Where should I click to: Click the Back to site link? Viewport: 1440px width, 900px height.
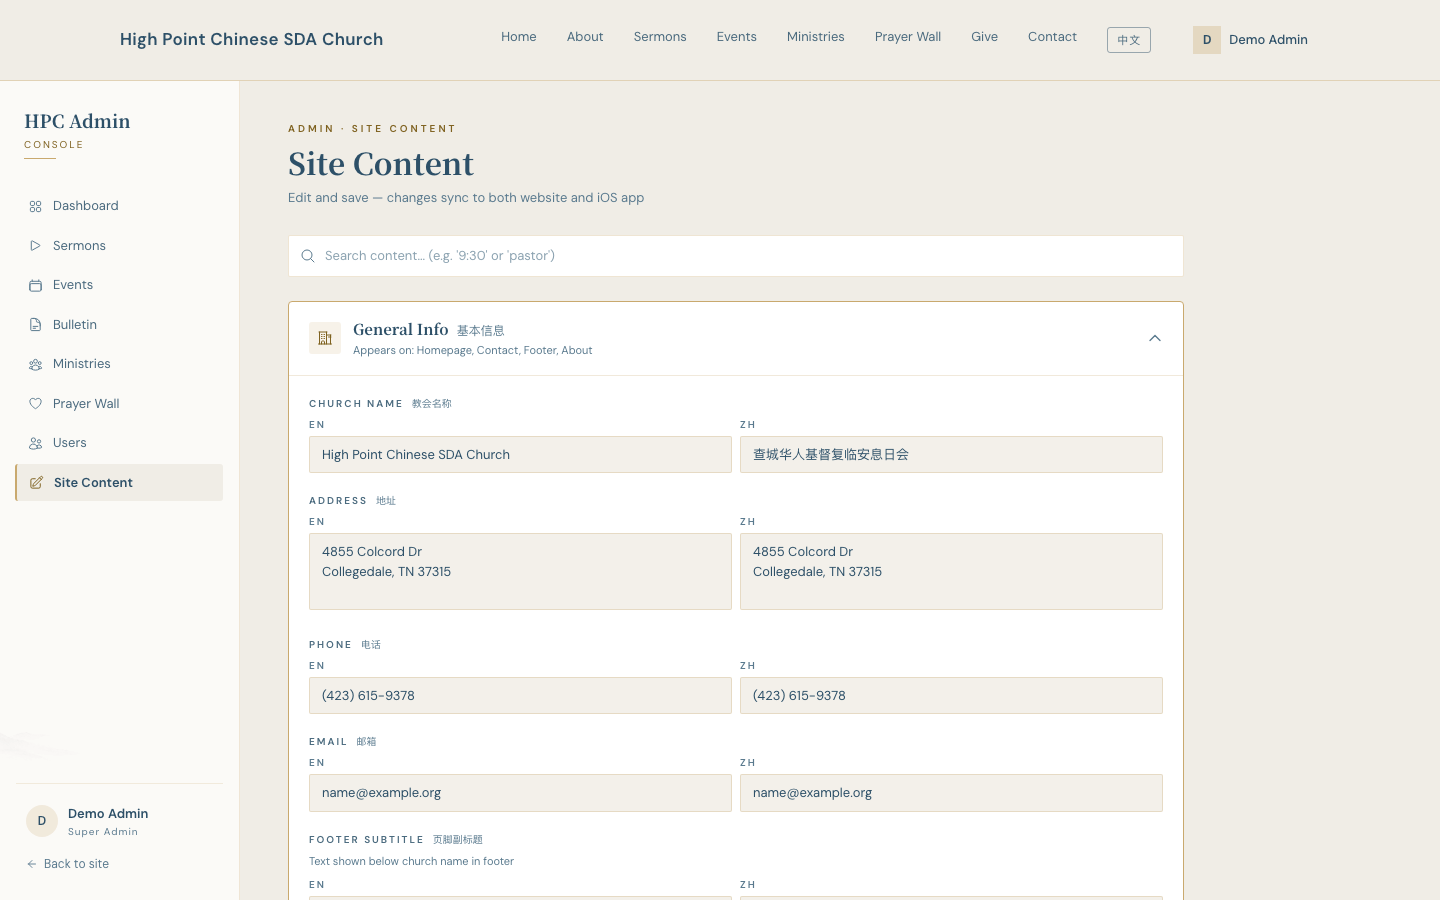coord(68,864)
